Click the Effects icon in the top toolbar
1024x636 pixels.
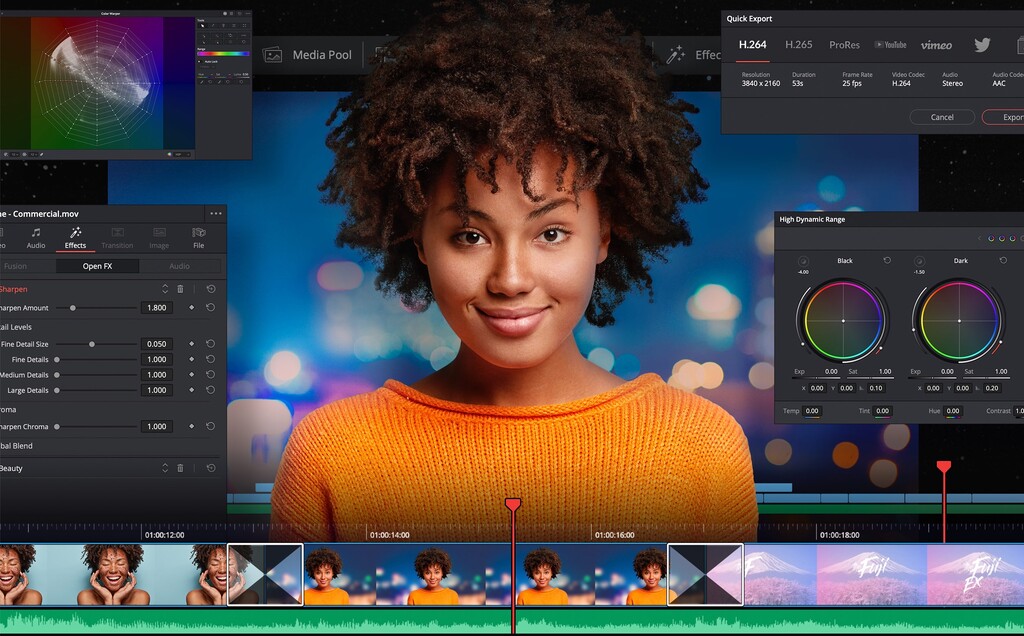(676, 55)
